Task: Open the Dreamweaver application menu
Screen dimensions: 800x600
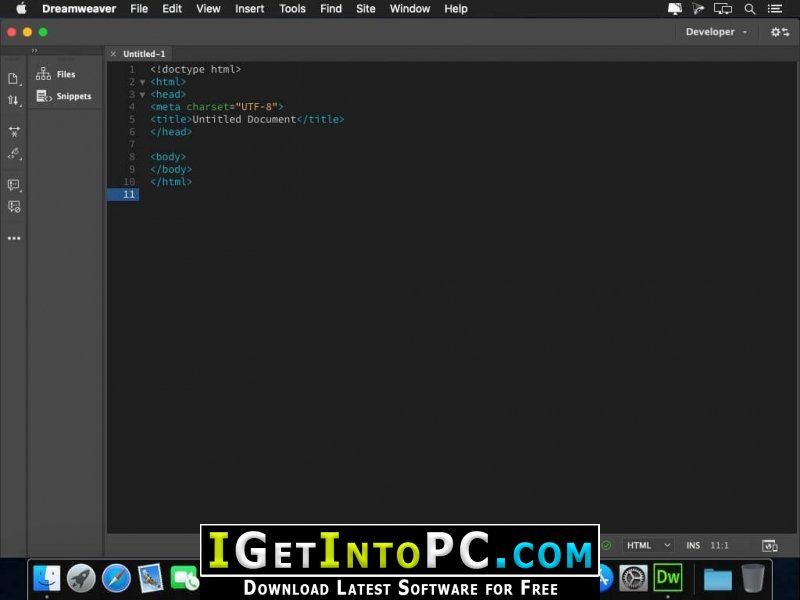Action: (79, 9)
